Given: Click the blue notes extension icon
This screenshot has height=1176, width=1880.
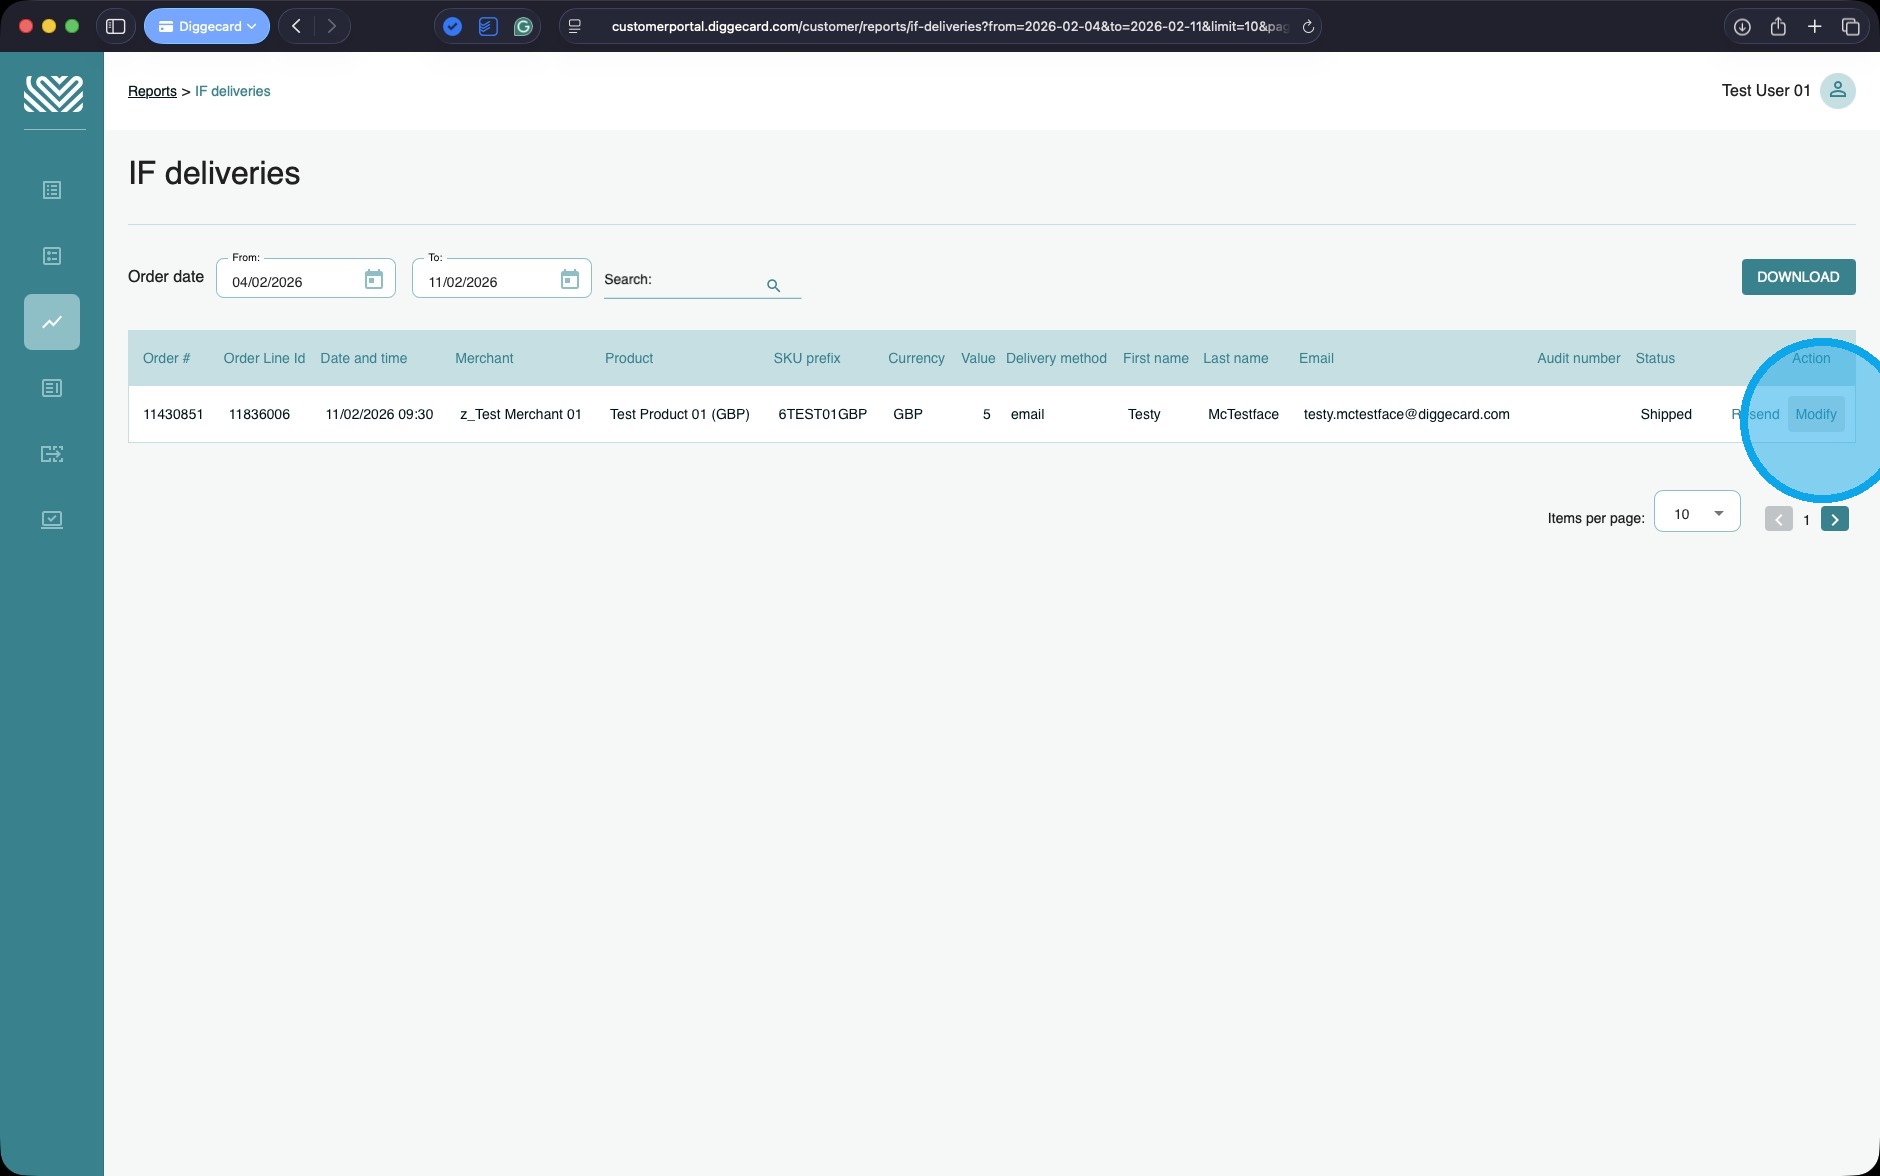Looking at the screenshot, I should point(488,27).
